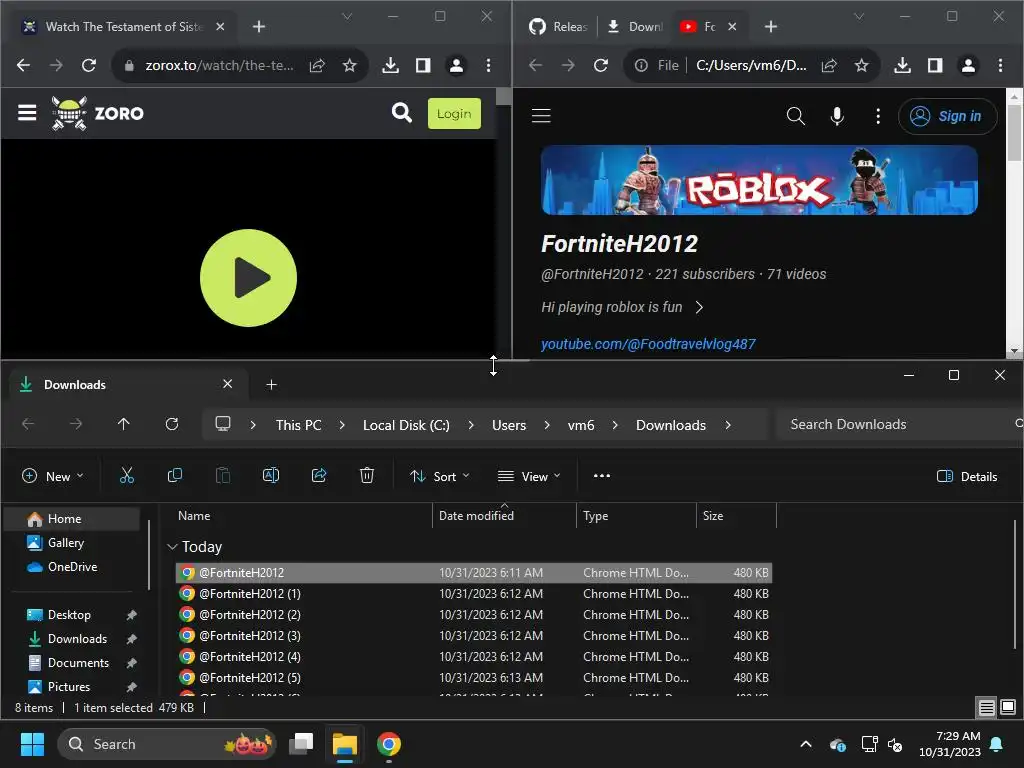Click the Rename icon in Explorer toolbar
Viewport: 1024px width, 768px height.
click(271, 475)
